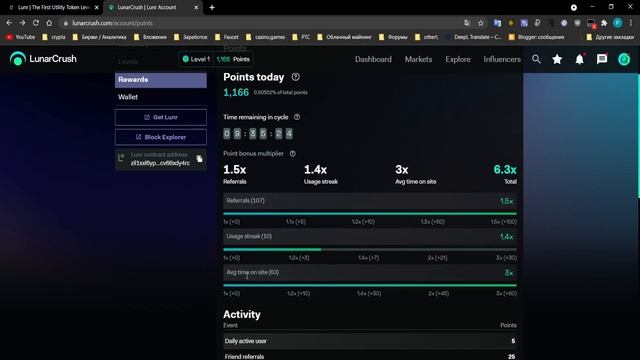Expand the Вложения bookmarks folder
The width and height of the screenshot is (640, 360).
(x=150, y=37)
